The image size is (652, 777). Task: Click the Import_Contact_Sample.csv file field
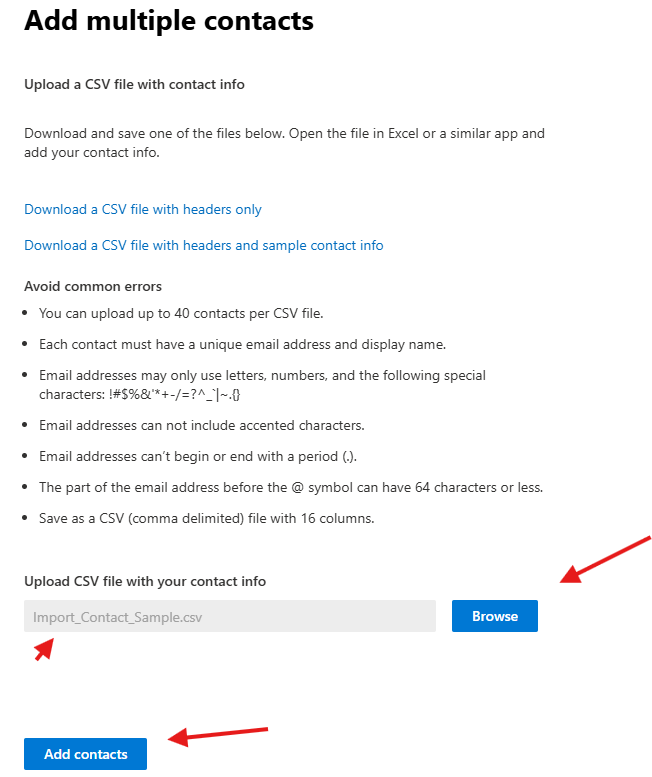[230, 616]
